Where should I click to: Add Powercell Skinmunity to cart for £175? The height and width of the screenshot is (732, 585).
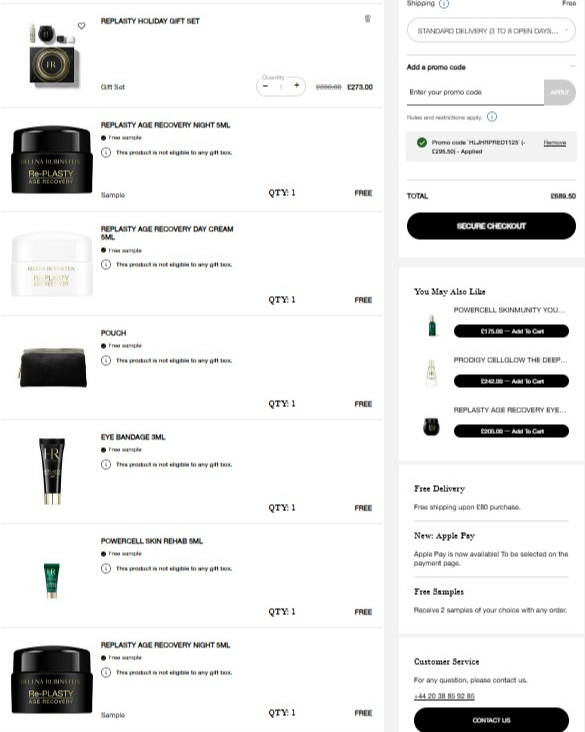pyautogui.click(x=511, y=331)
